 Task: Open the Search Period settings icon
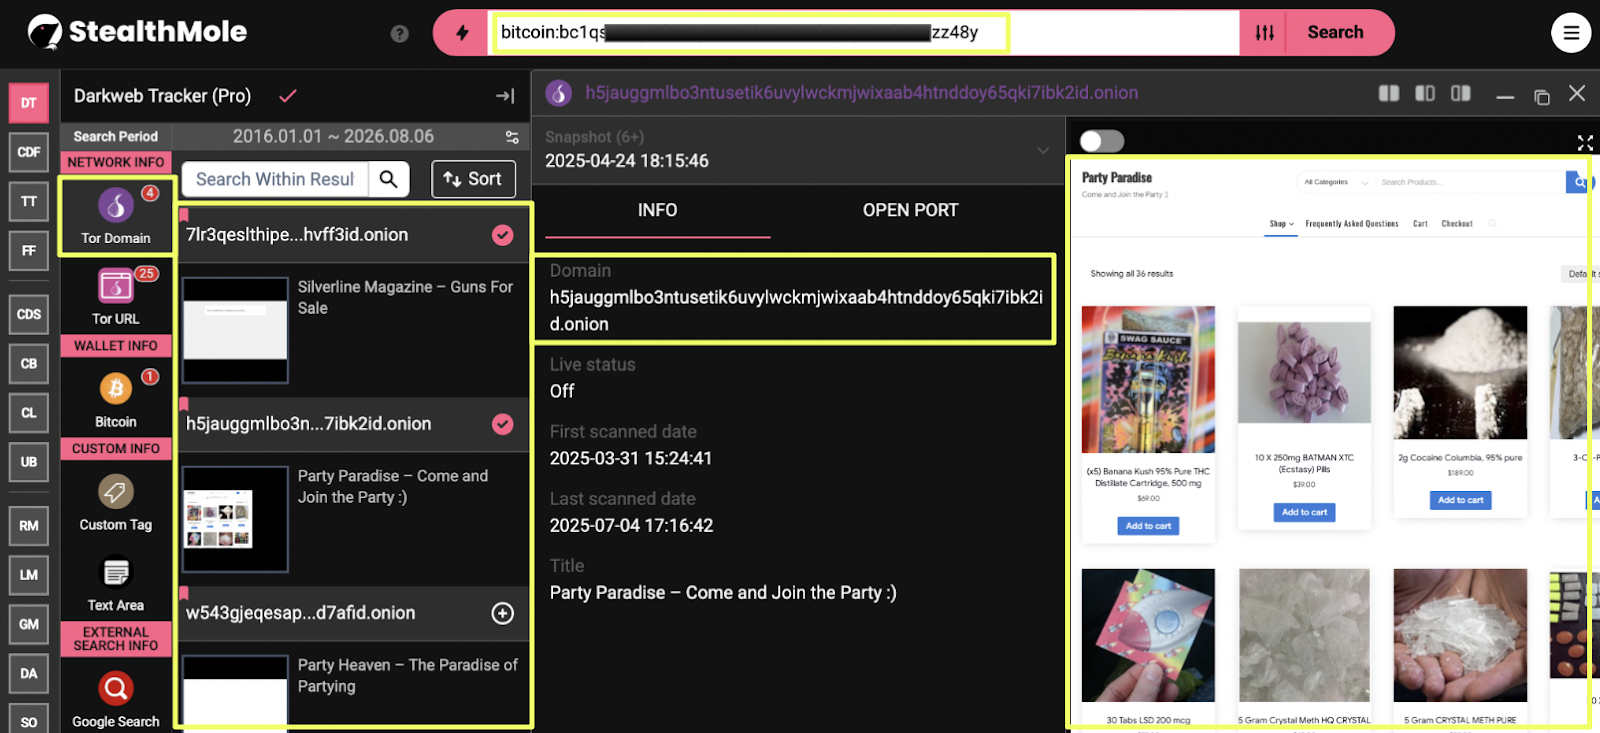coord(512,137)
